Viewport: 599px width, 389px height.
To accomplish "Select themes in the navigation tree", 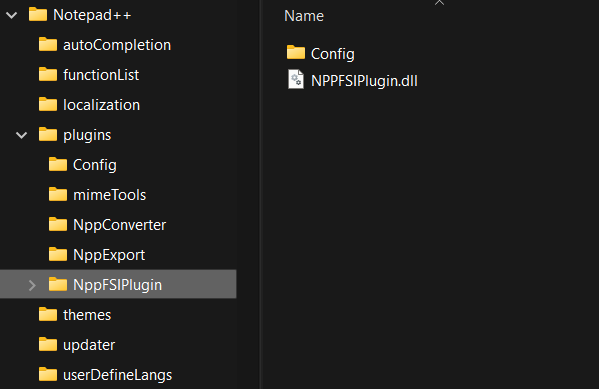I will coord(87,315).
